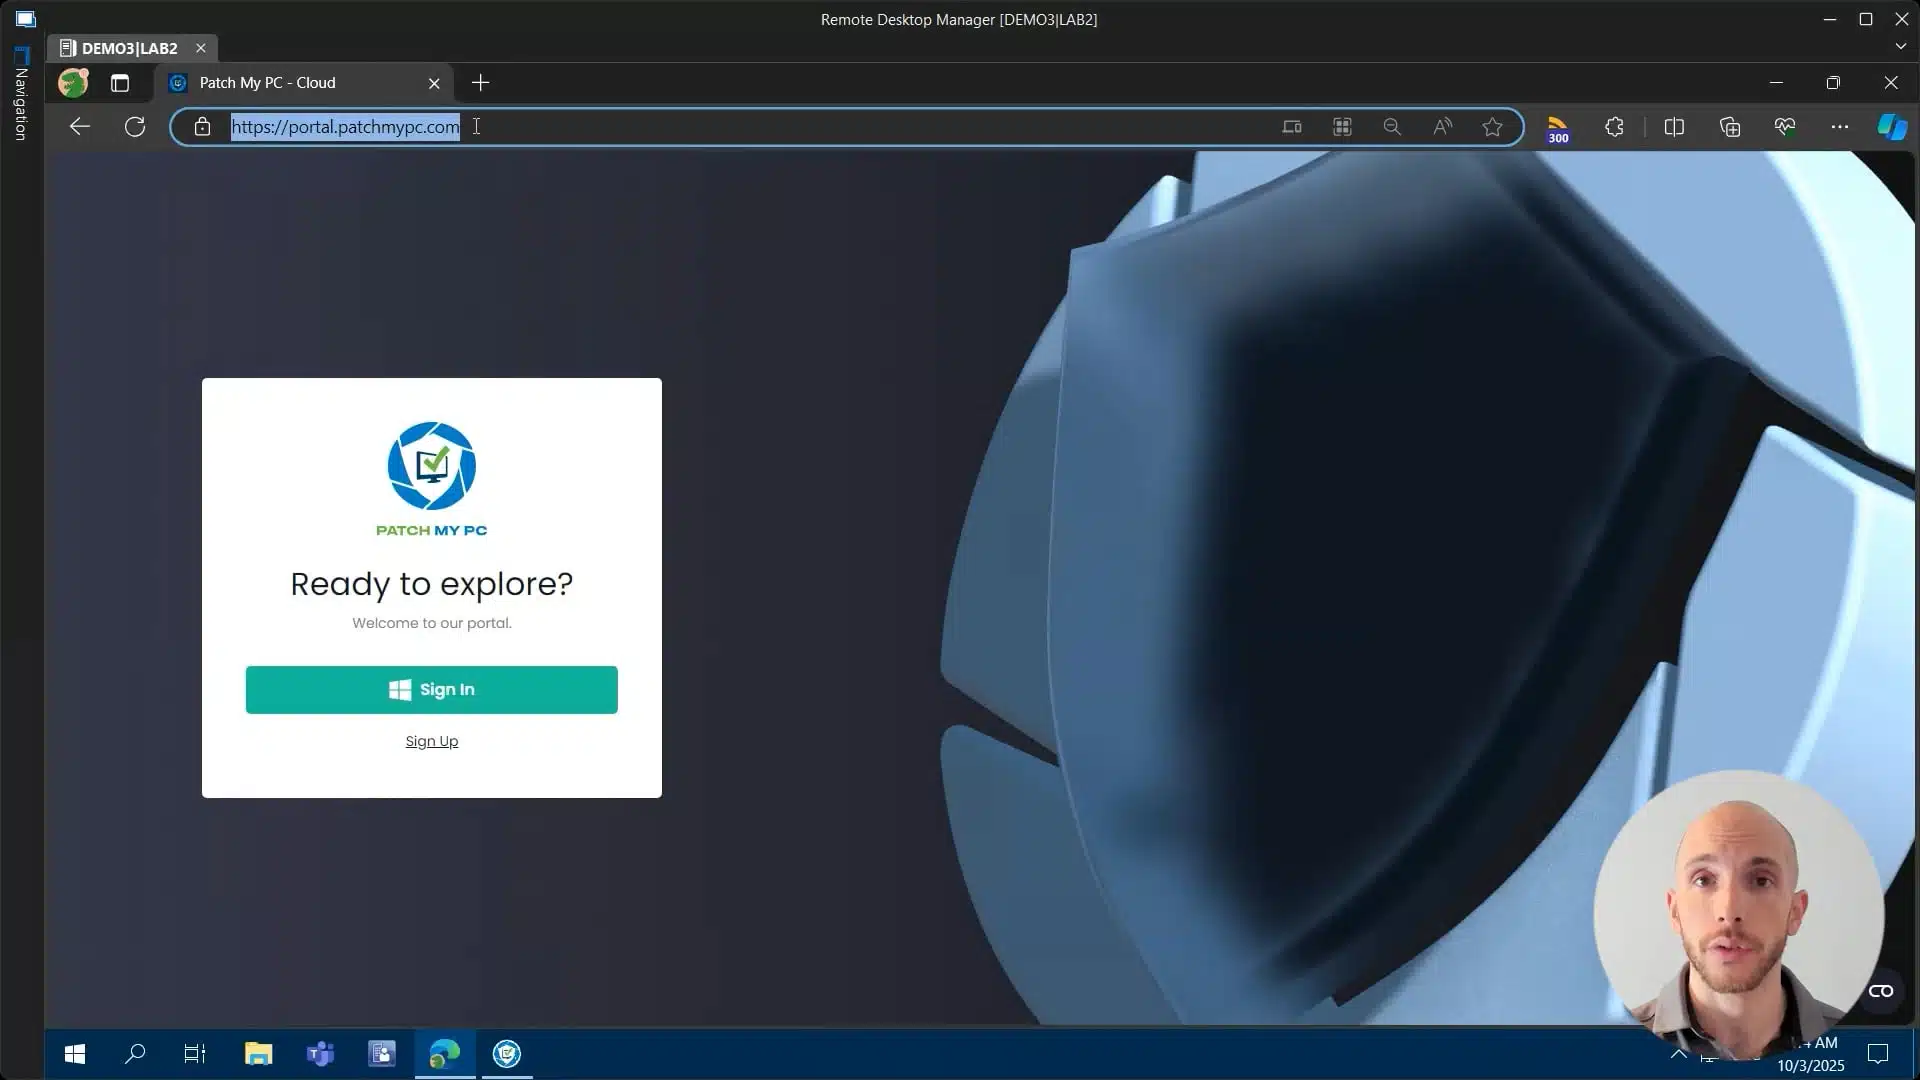Screen dimensions: 1920x1080
Task: Click the Sign Up link
Action: coord(431,741)
